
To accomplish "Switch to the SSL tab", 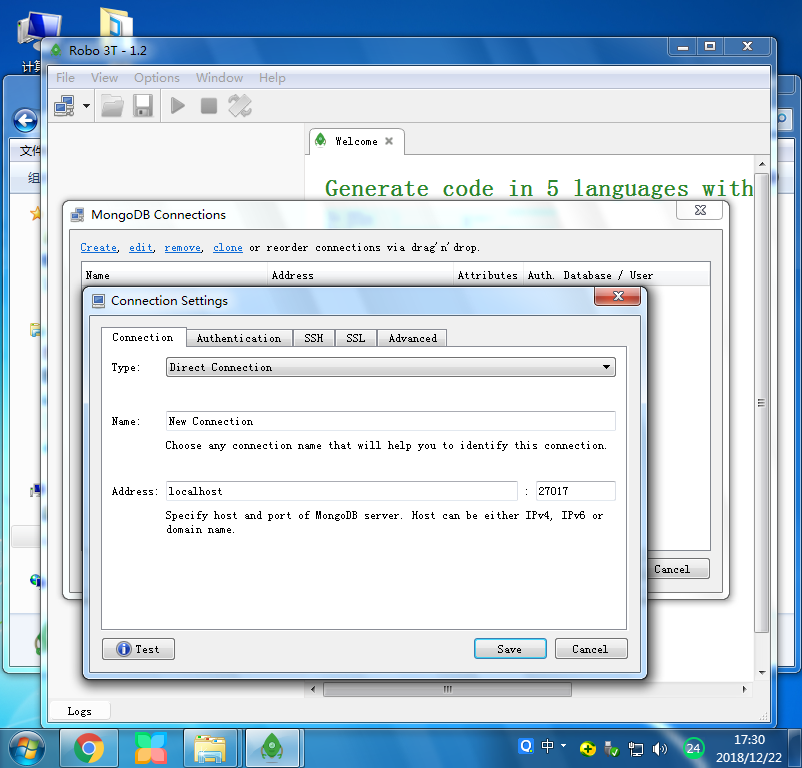I will coord(355,338).
